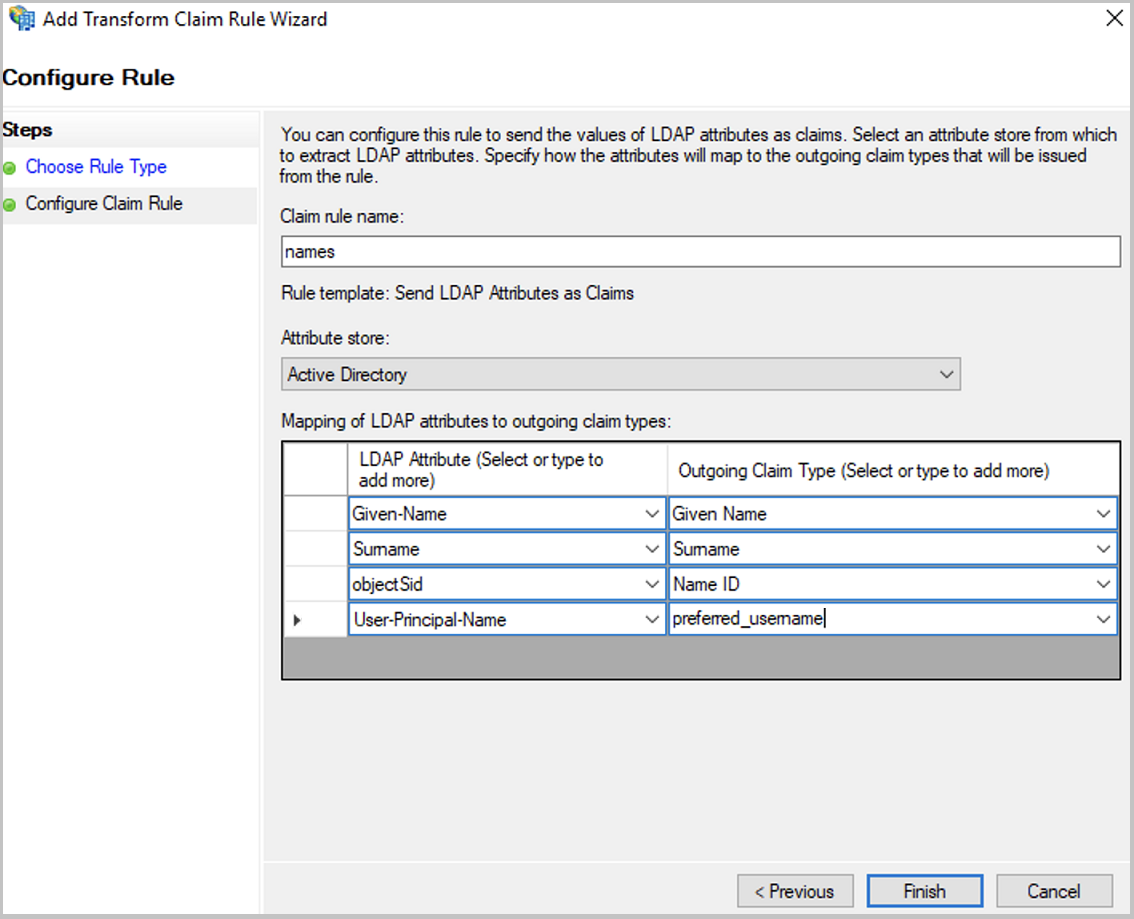This screenshot has height=919, width=1134.
Task: Click the Finish button
Action: [x=924, y=890]
